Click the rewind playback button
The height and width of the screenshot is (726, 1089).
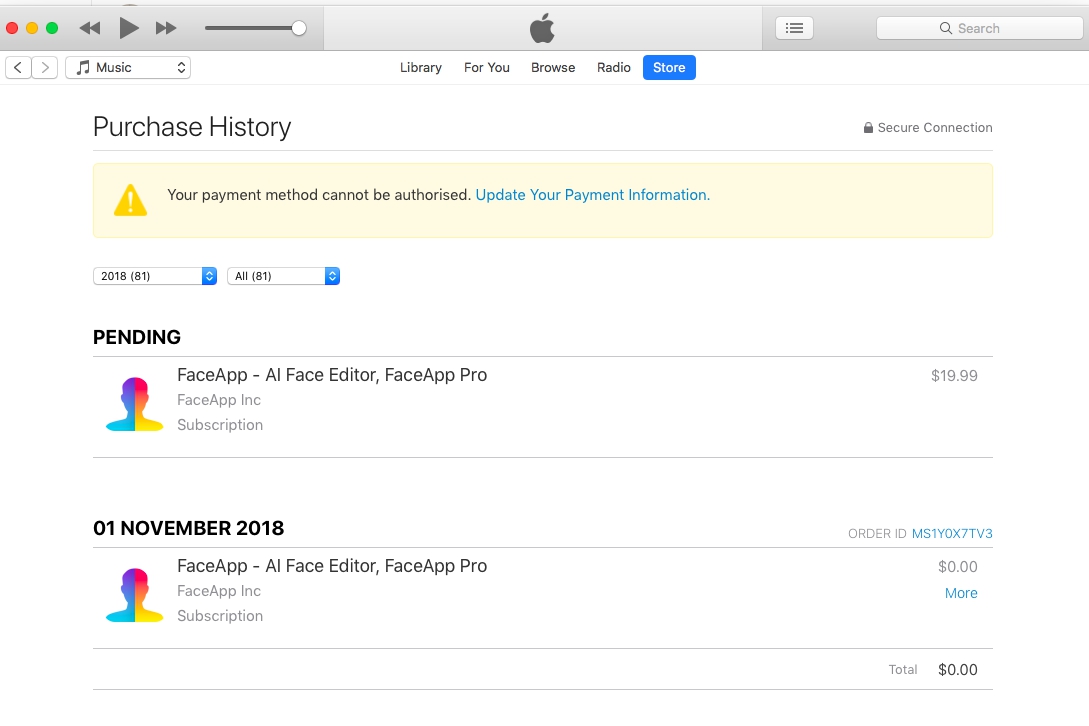point(90,28)
